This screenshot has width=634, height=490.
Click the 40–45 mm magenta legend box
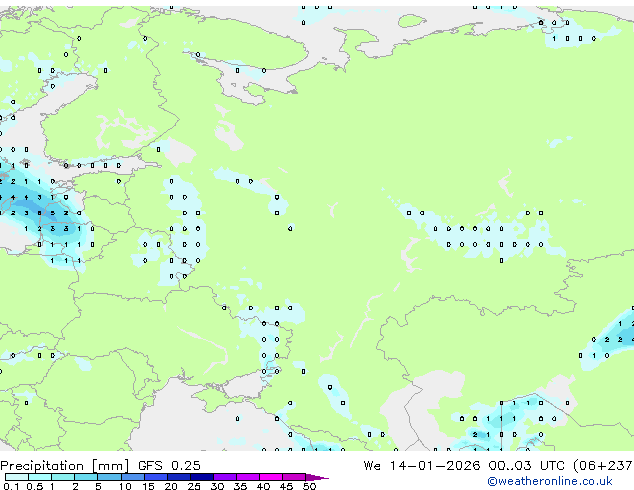(271, 477)
